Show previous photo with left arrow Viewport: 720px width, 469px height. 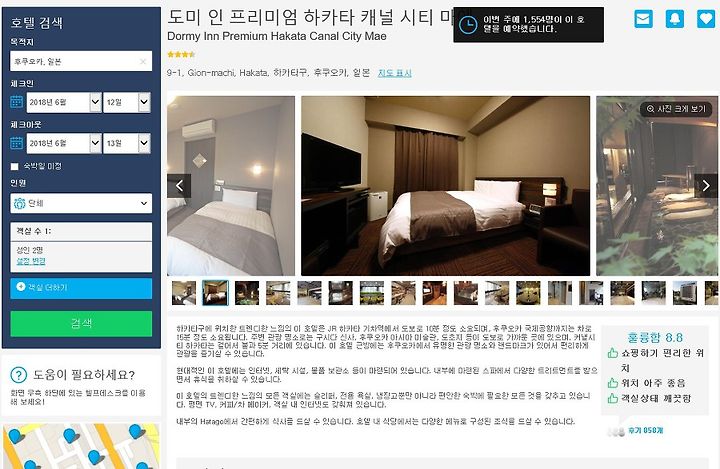point(179,186)
